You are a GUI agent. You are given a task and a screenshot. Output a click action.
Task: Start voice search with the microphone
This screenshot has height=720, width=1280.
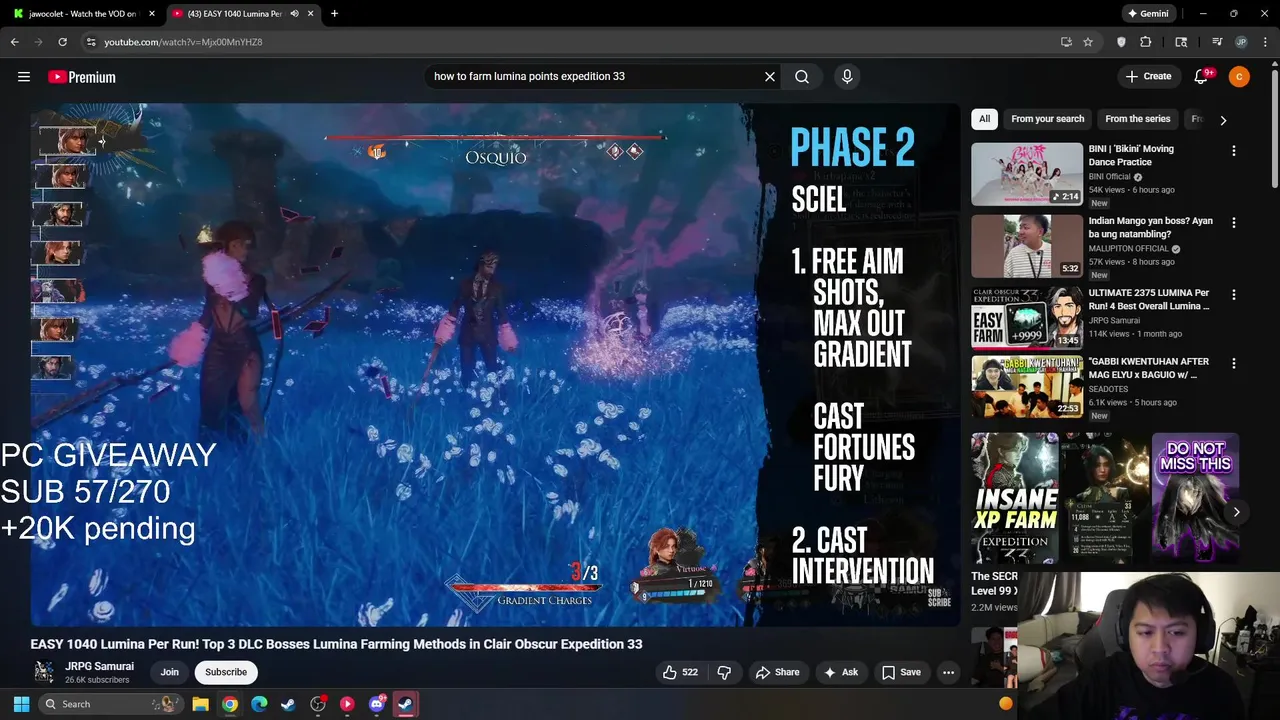pyautogui.click(x=847, y=76)
